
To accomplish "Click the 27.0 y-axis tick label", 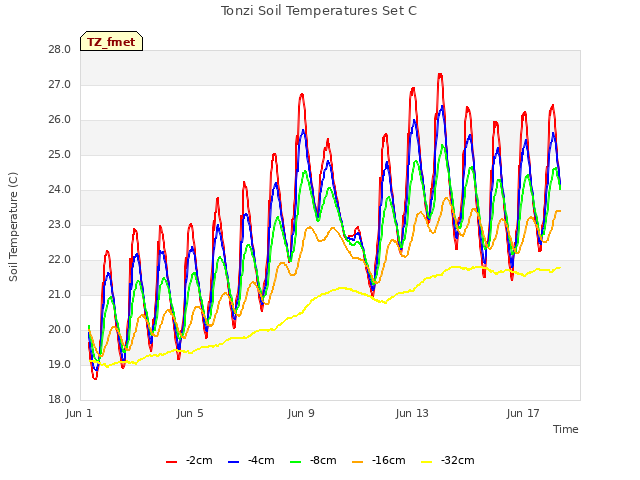I will click(60, 85).
